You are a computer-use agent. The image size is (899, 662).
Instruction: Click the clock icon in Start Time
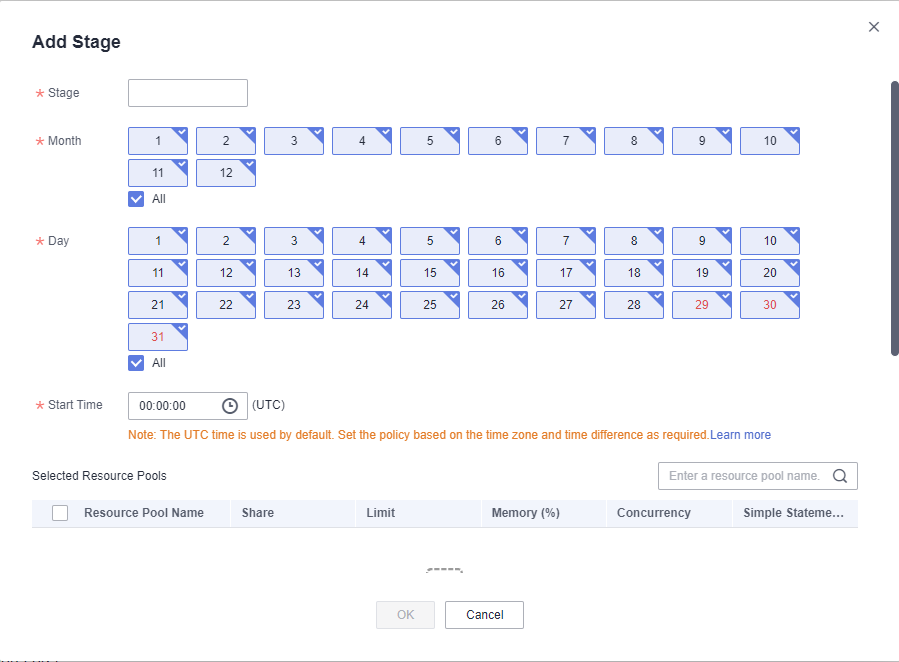[230, 406]
